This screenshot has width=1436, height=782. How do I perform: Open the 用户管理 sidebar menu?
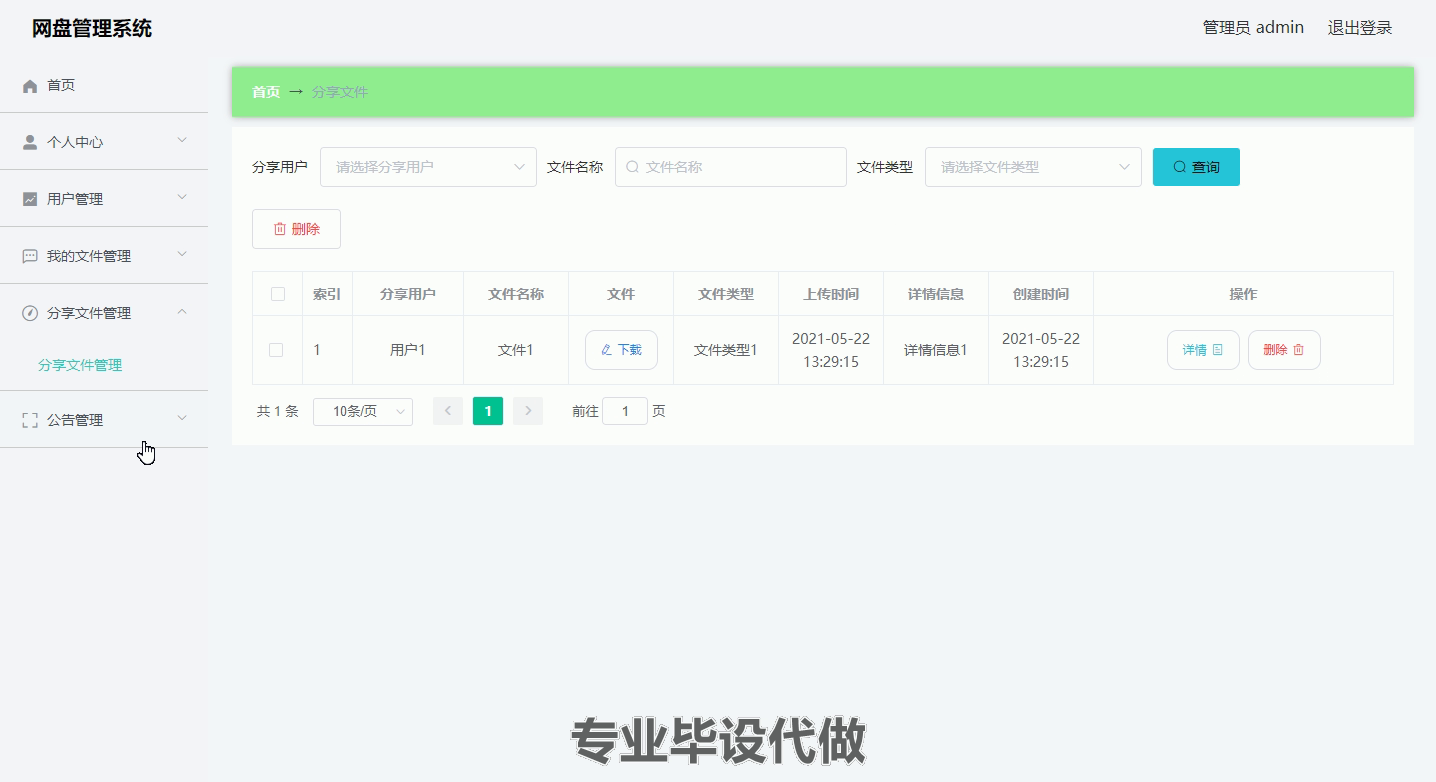(x=104, y=199)
